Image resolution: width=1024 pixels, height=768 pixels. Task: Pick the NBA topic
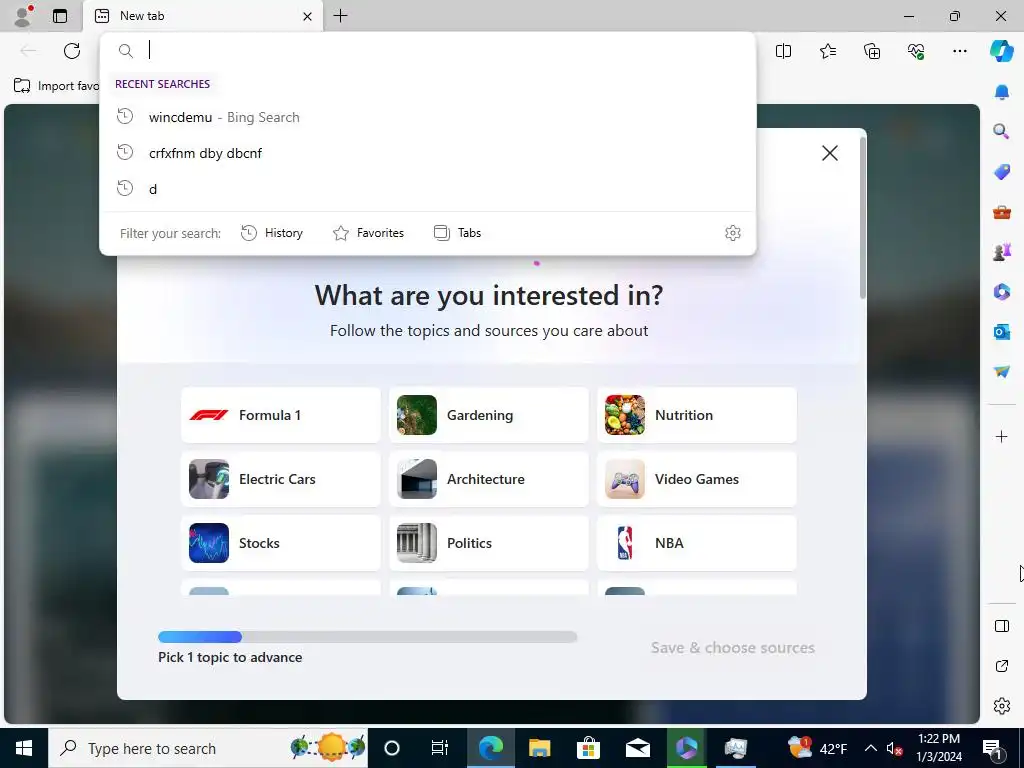coord(697,543)
